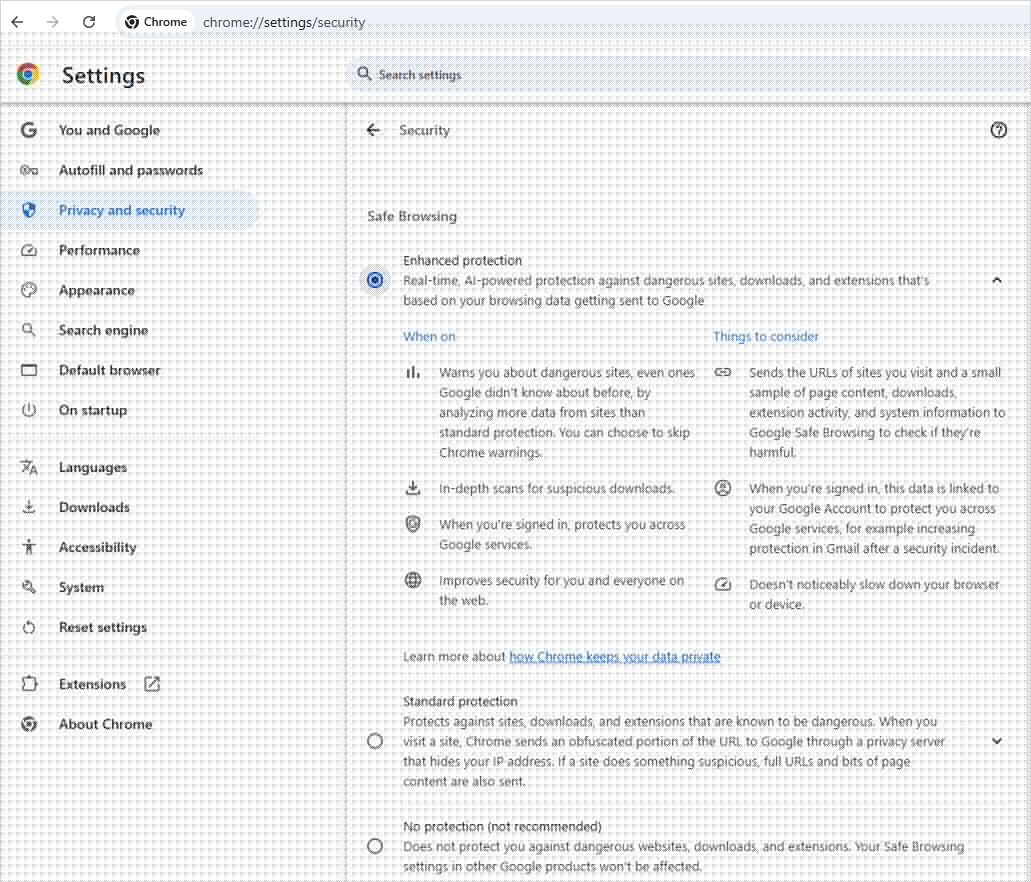Click the gauge icon for Performance
The height and width of the screenshot is (882, 1031).
pos(29,251)
